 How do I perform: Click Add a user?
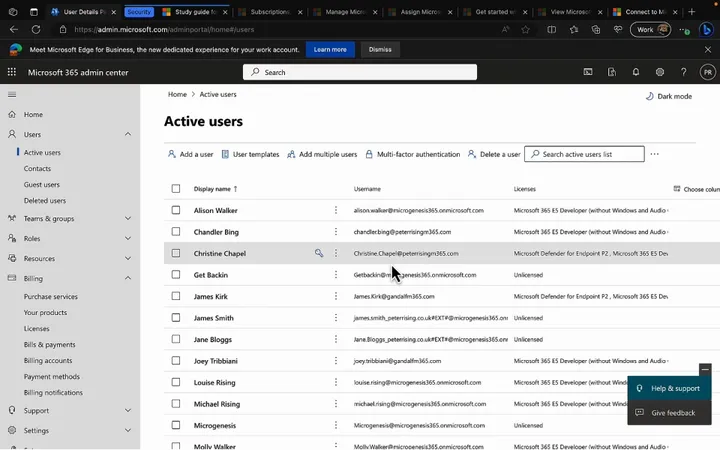[191, 154]
